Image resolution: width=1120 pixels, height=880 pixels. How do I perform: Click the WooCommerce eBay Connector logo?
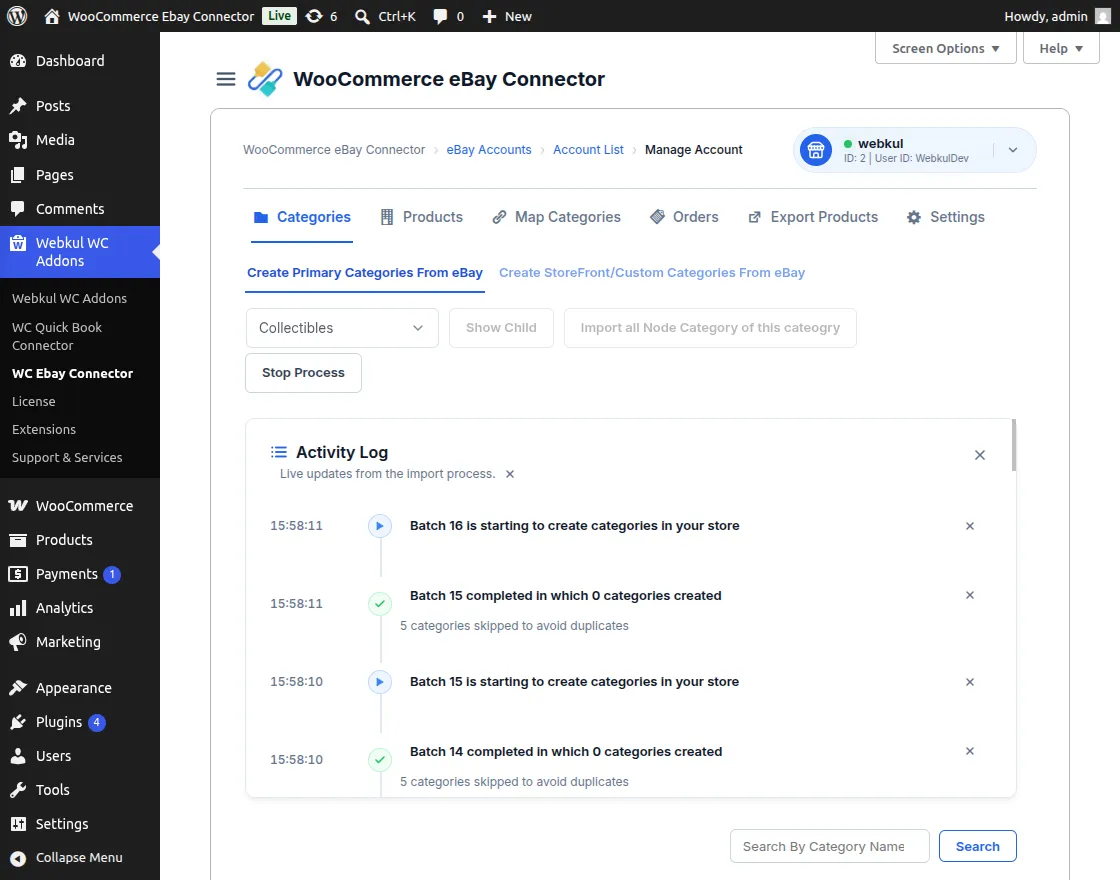click(x=265, y=79)
